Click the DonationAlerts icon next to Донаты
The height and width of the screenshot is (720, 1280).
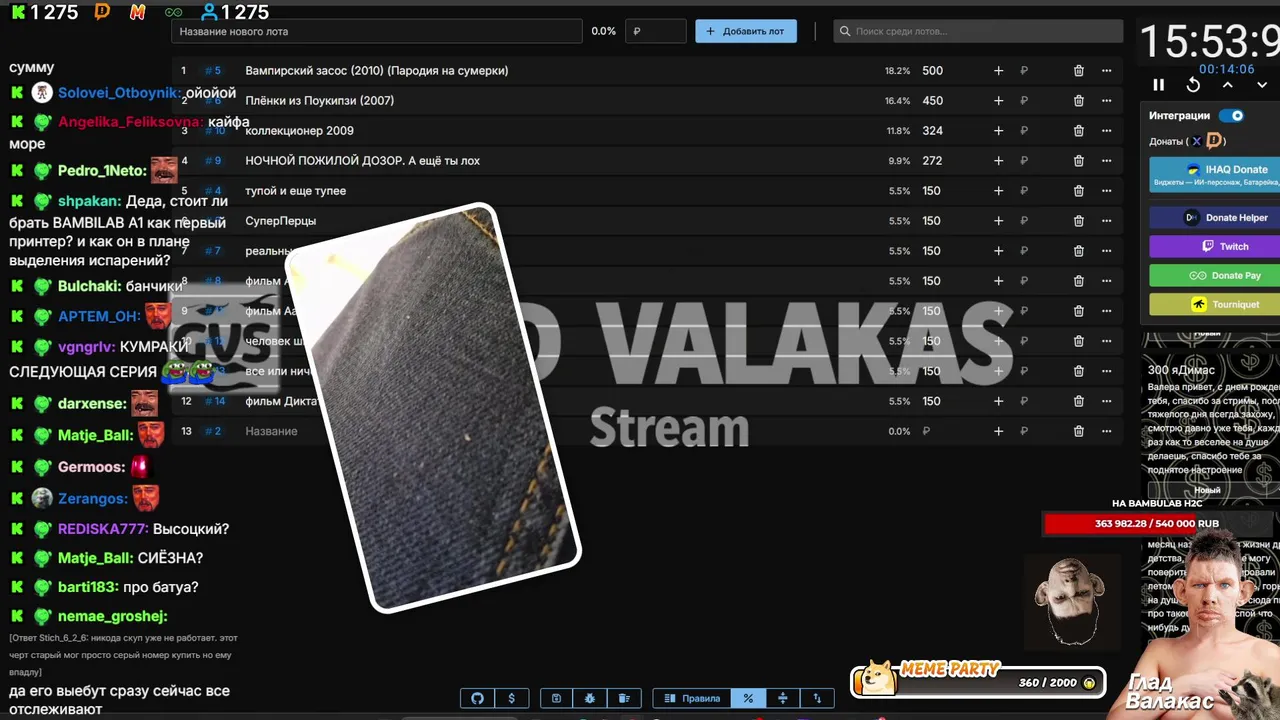pos(1214,141)
